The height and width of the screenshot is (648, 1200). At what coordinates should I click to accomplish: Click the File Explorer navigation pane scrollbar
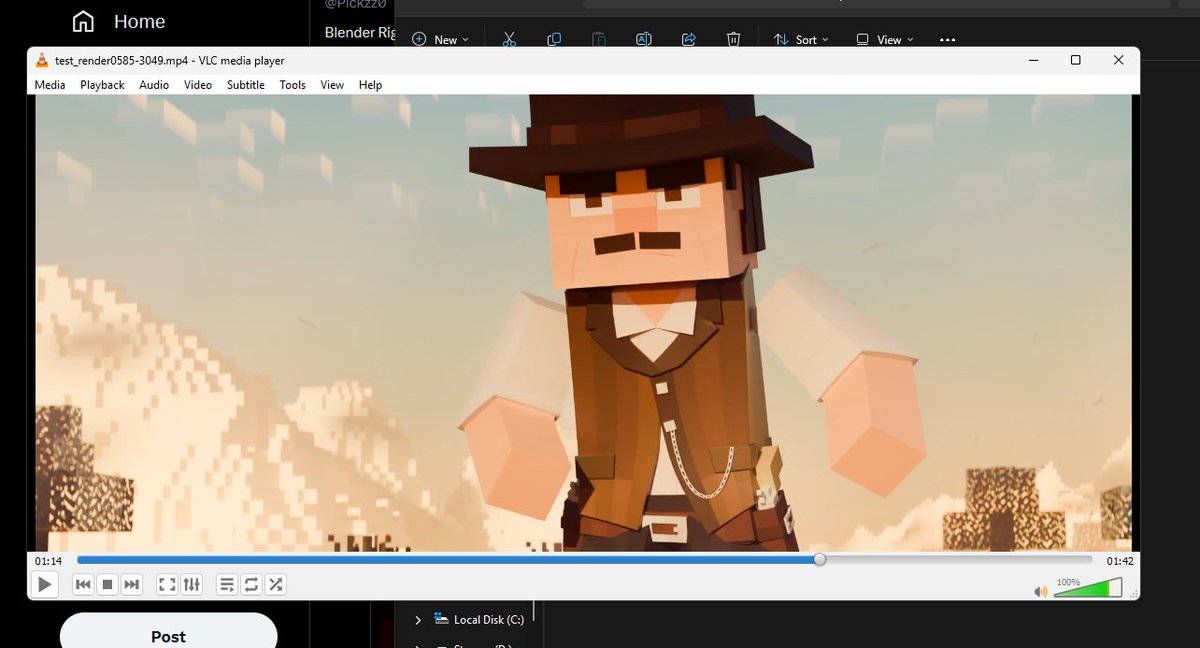[x=534, y=612]
